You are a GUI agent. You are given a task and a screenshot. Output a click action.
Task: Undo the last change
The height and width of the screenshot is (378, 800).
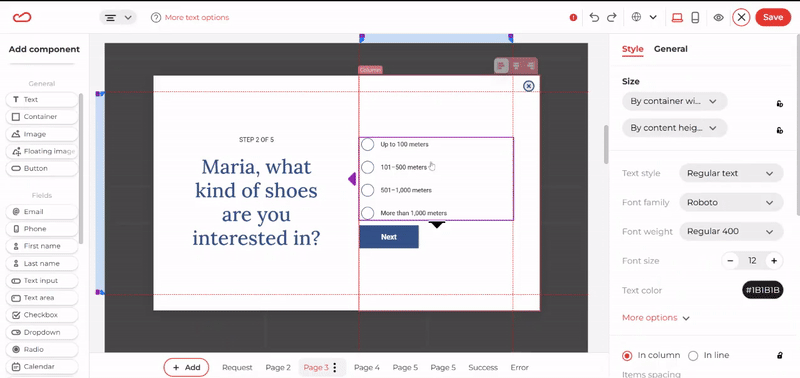594,17
